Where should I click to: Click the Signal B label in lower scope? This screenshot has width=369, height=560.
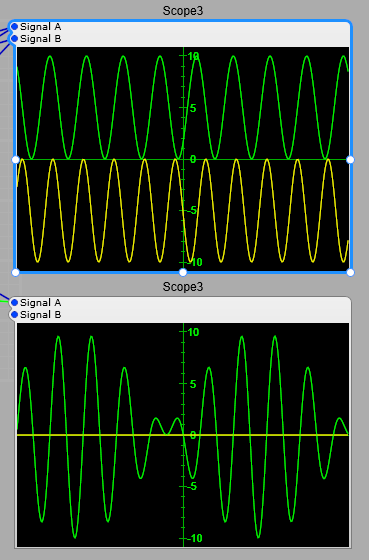40,315
